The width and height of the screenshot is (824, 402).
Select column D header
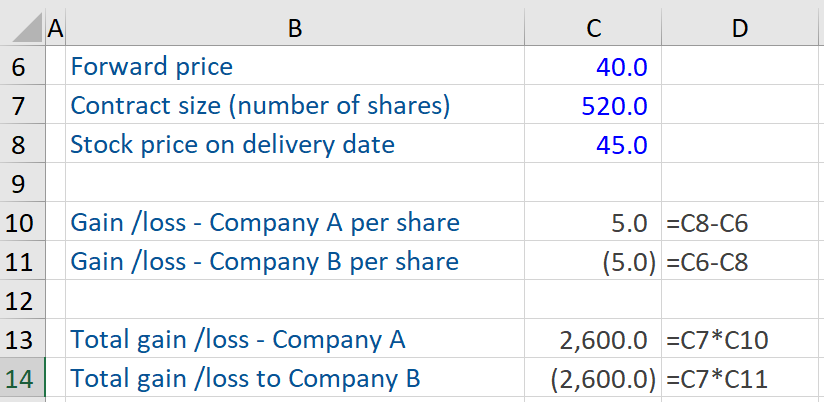point(740,29)
